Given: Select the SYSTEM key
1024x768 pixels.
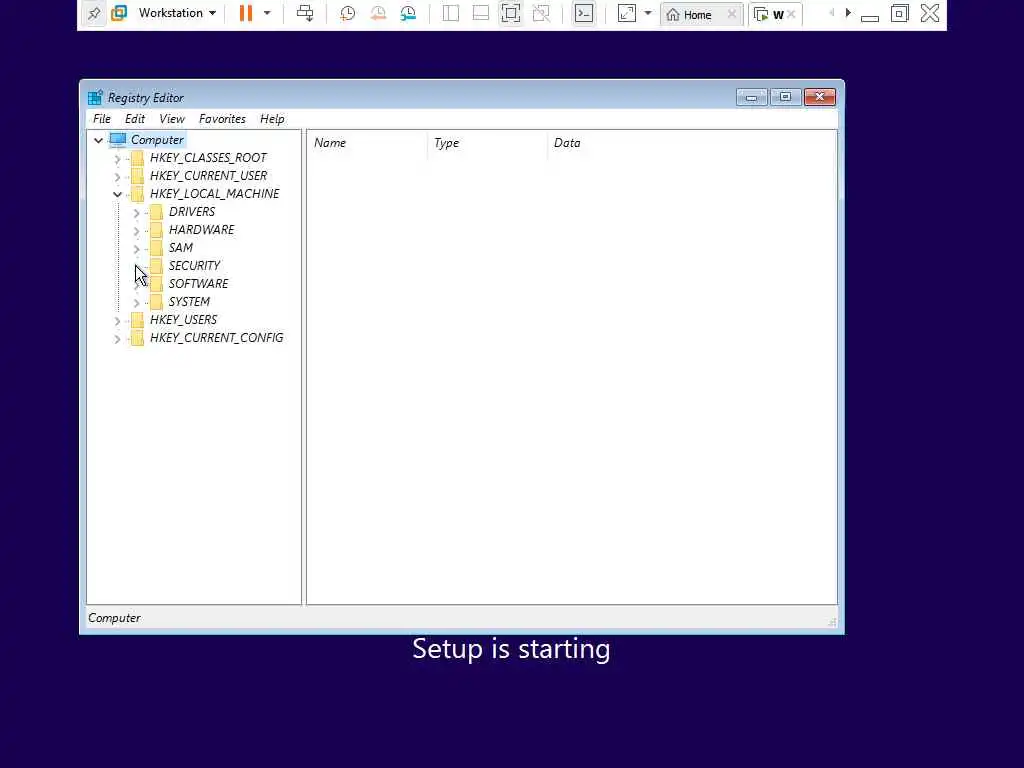Looking at the screenshot, I should pos(189,301).
